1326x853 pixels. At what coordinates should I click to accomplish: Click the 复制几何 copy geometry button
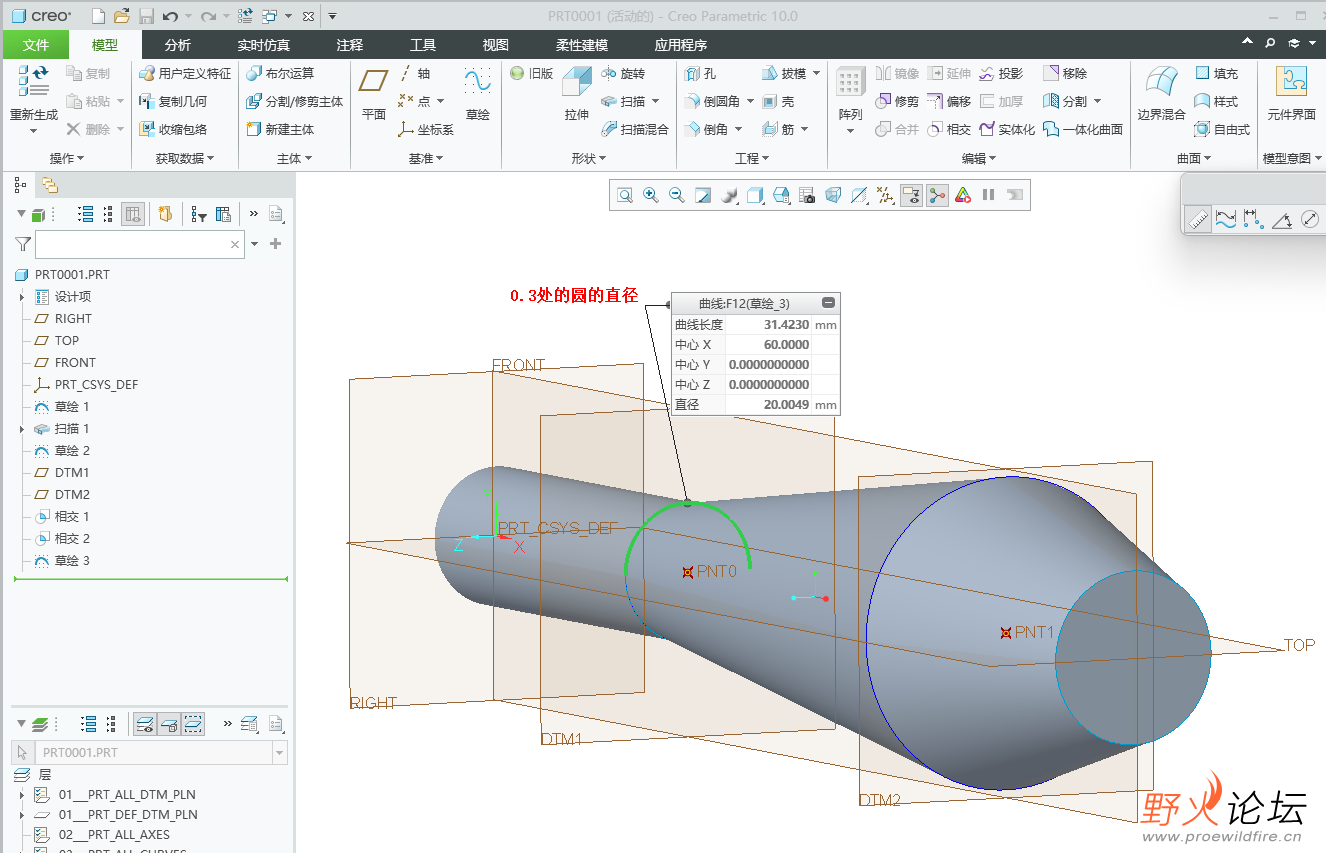click(173, 102)
